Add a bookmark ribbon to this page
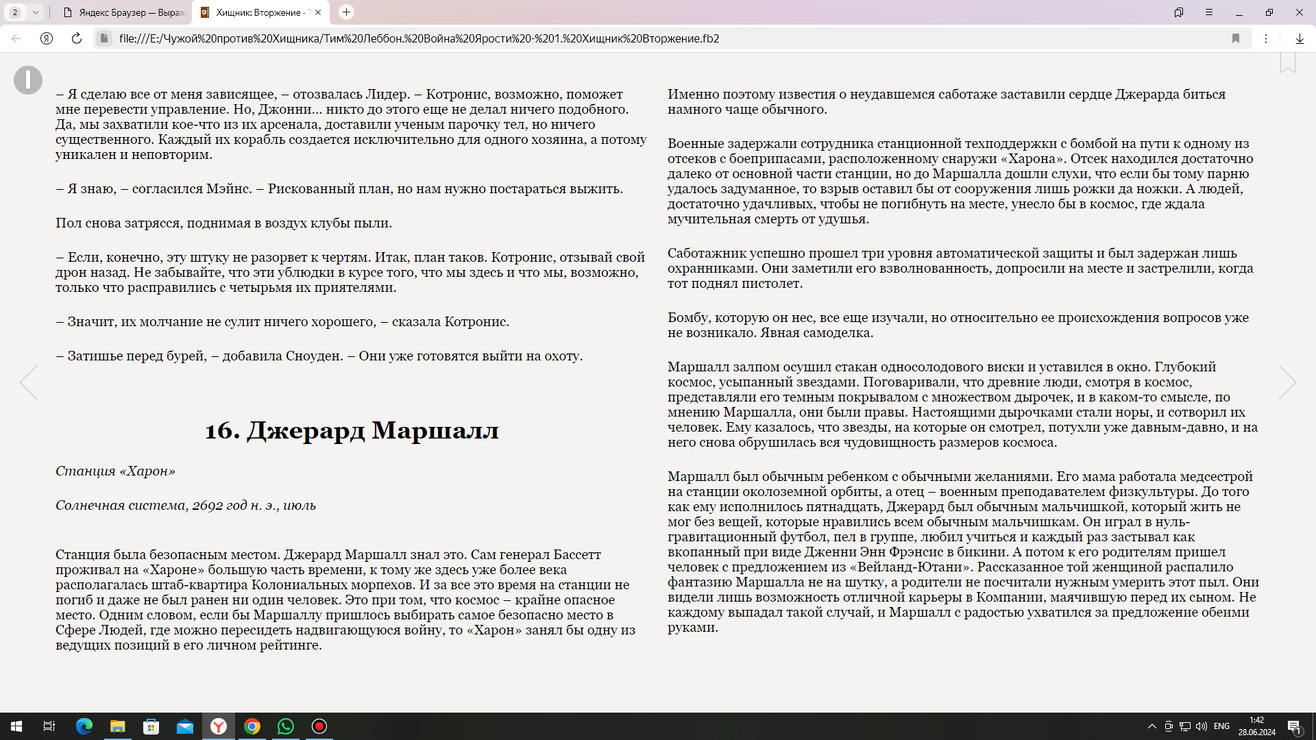The image size is (1316, 740). click(1287, 63)
